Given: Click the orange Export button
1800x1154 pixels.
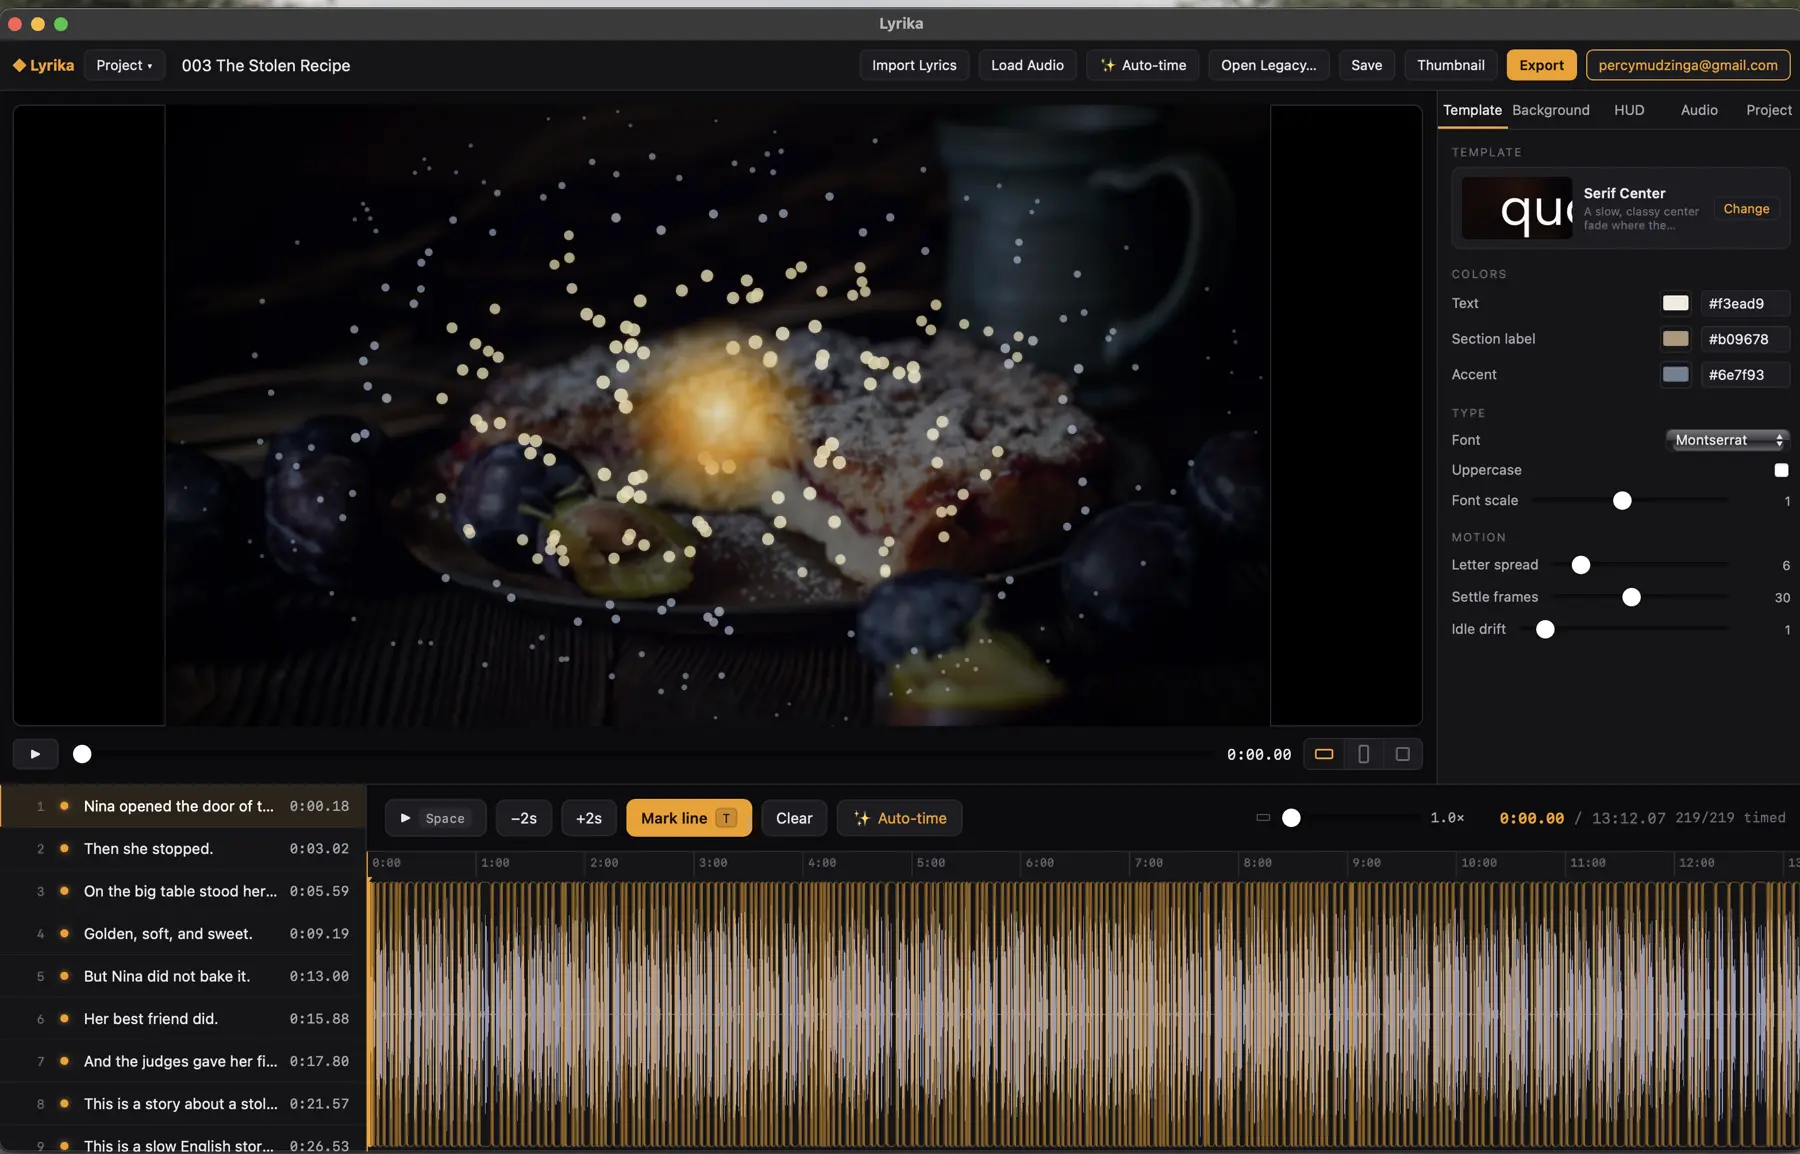Looking at the screenshot, I should 1541,65.
